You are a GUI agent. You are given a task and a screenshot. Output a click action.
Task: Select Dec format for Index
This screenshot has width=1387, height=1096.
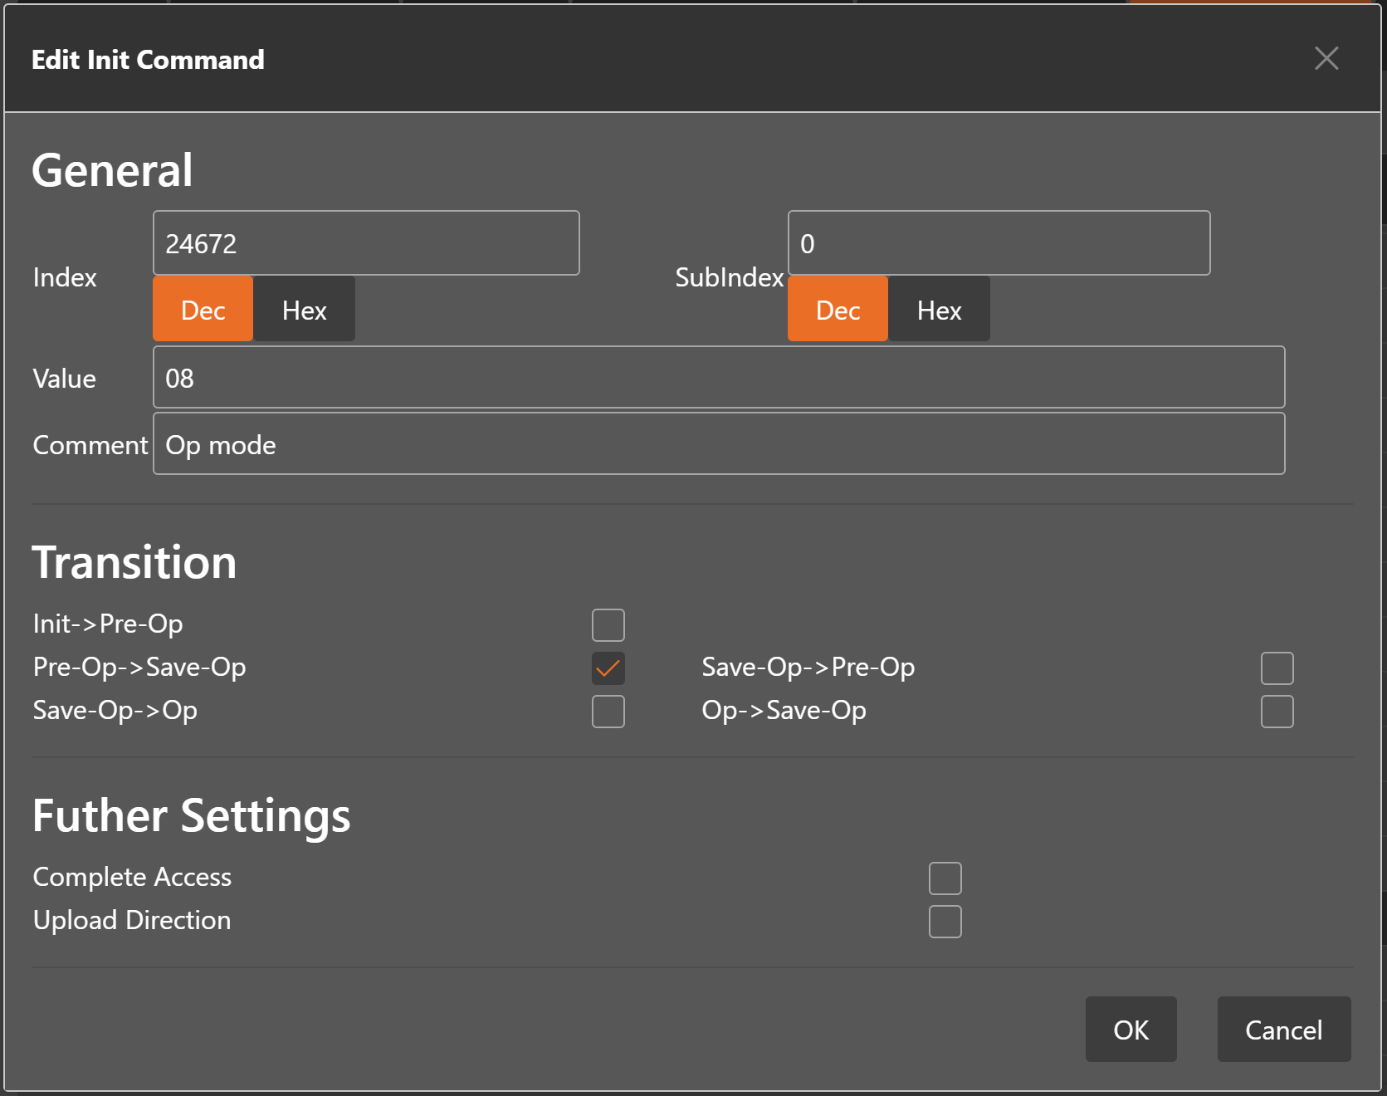click(x=203, y=310)
